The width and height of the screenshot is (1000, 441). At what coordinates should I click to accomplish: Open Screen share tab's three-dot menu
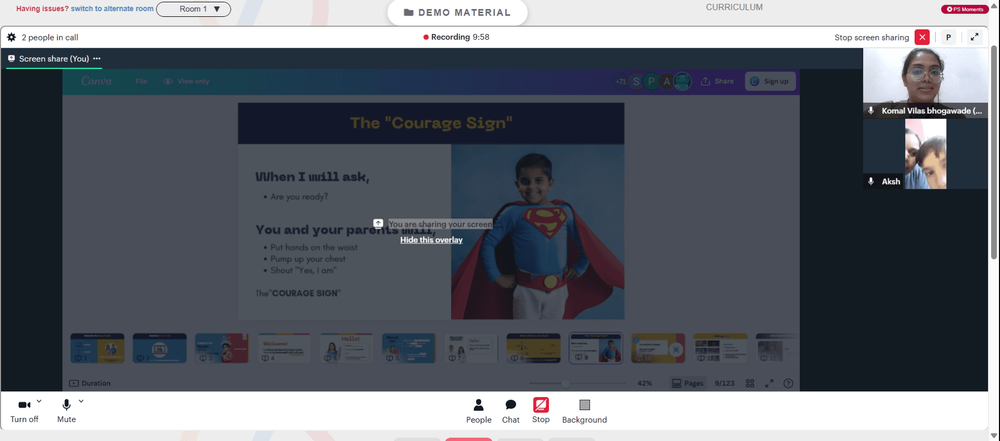97,59
